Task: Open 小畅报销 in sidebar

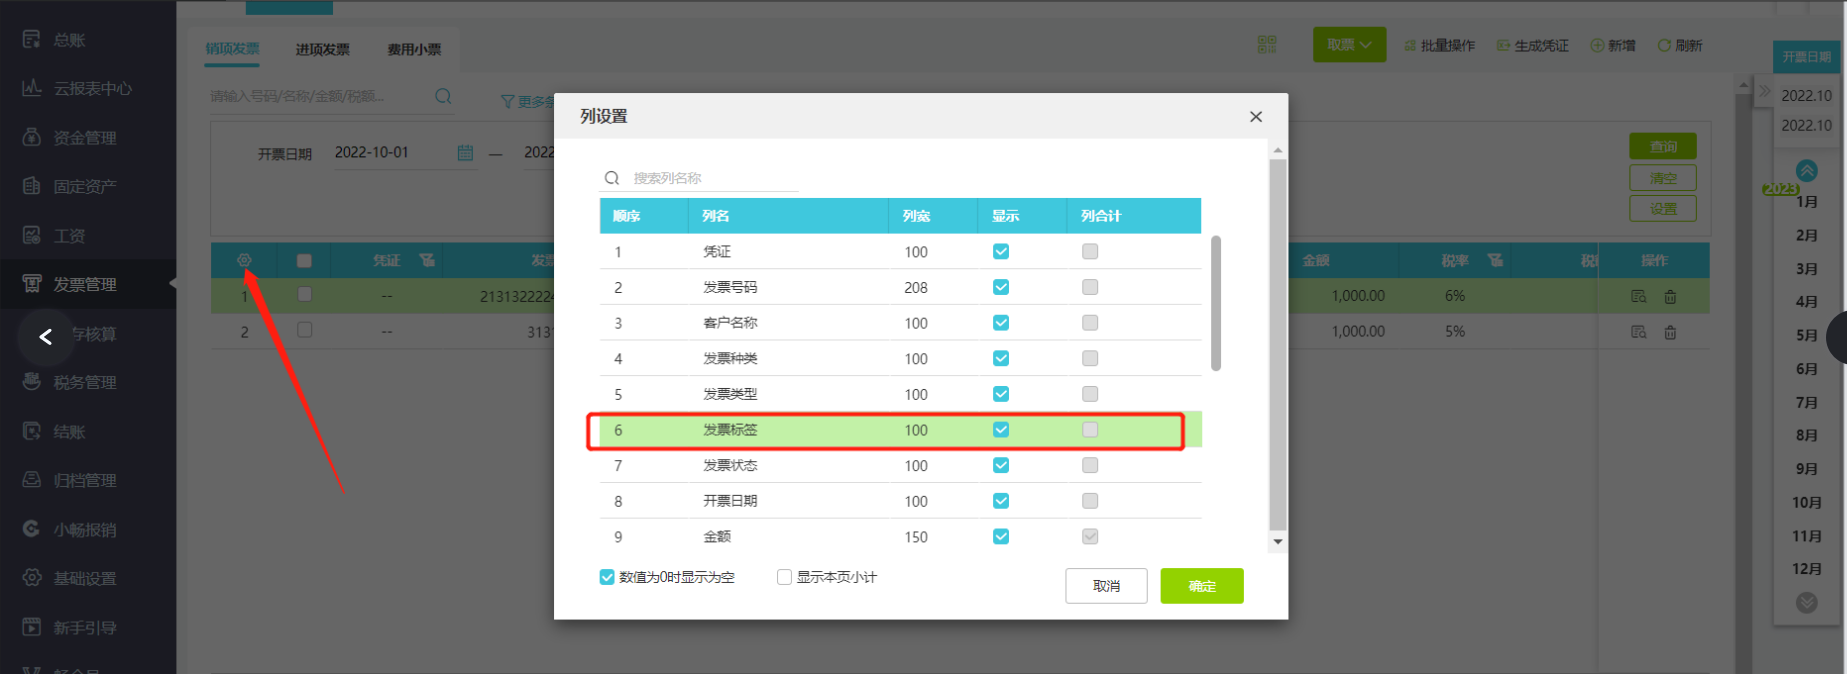Action: [x=70, y=530]
